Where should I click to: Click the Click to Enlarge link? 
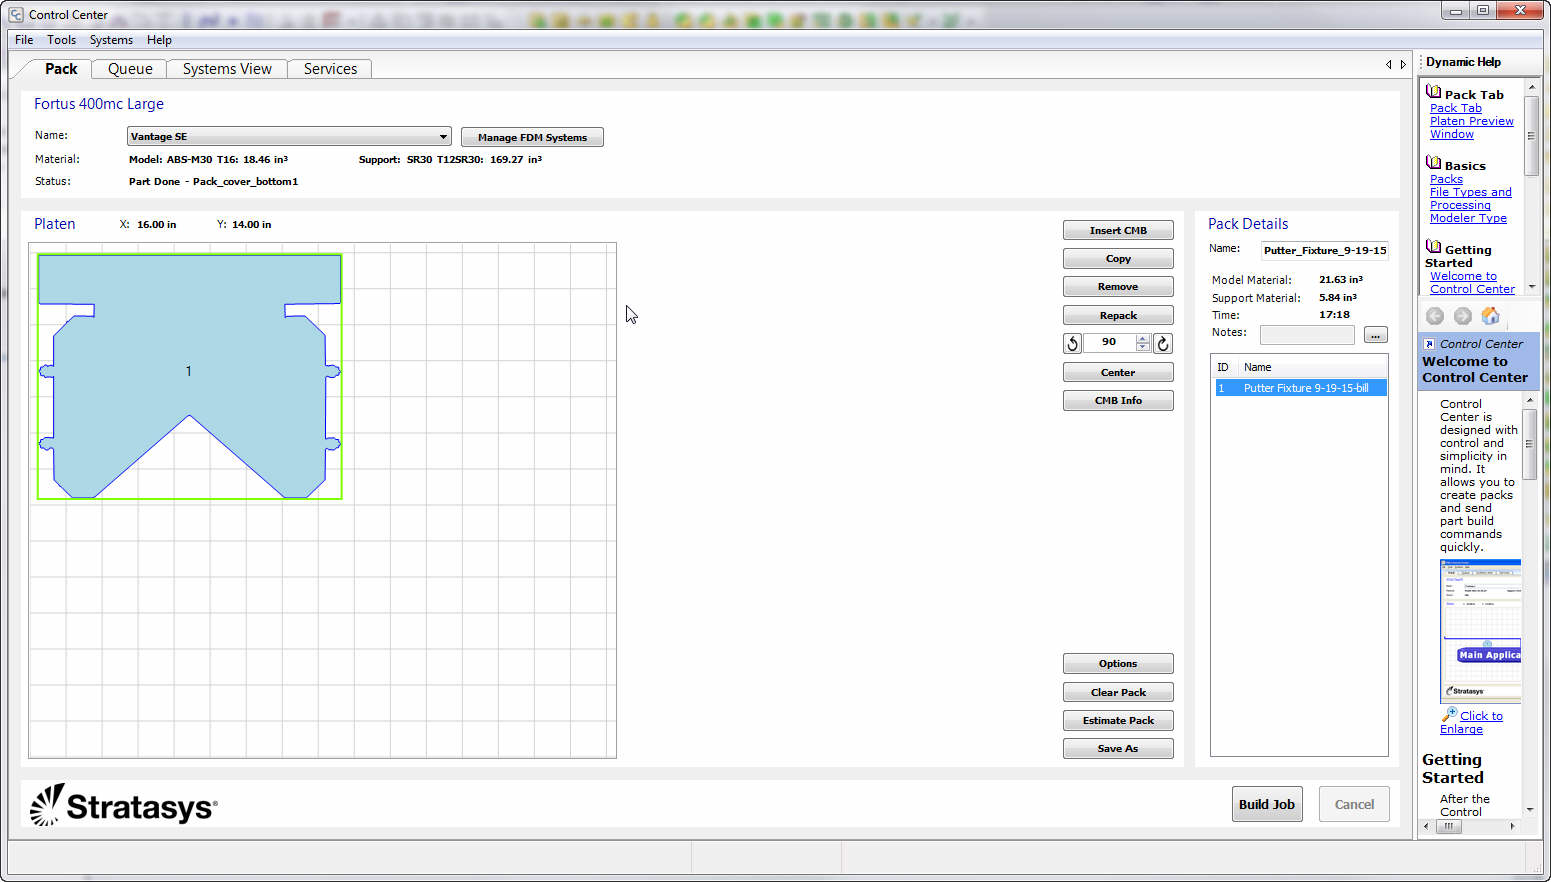pyautogui.click(x=1471, y=722)
